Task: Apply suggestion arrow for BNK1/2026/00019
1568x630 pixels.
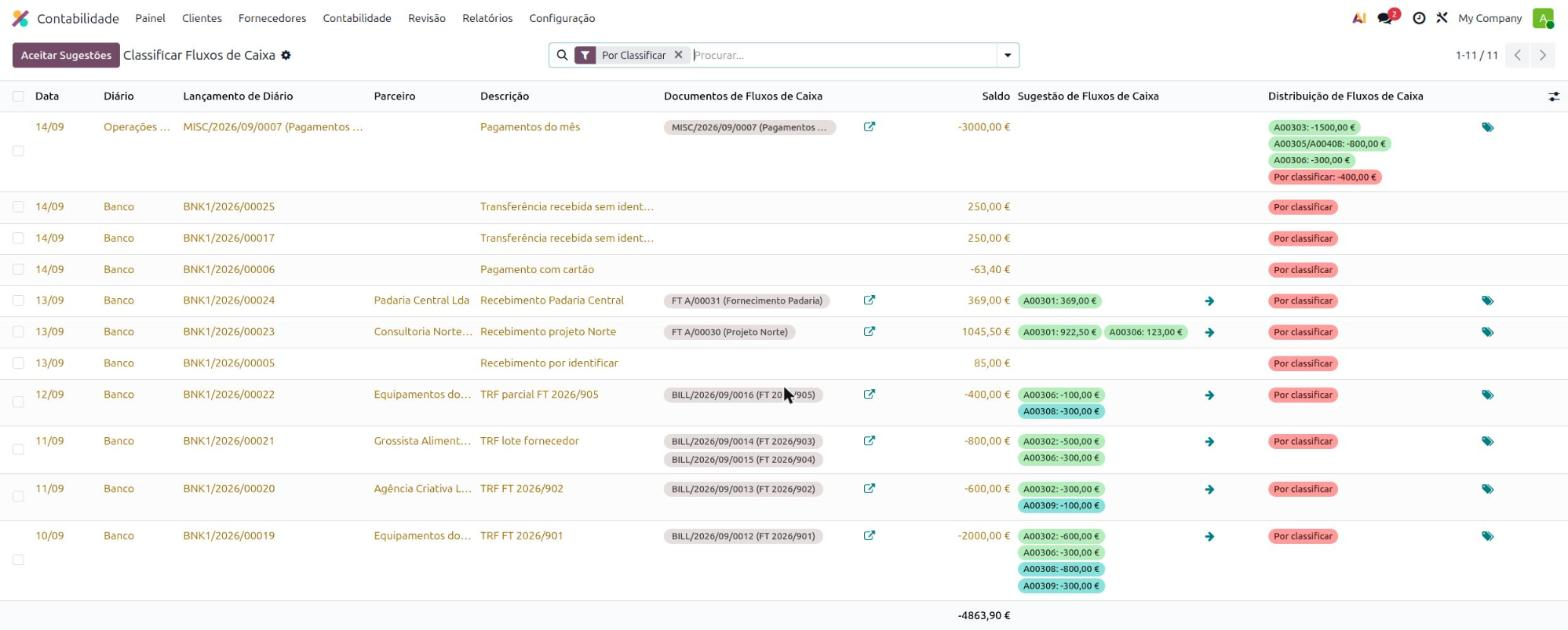Action: click(x=1209, y=537)
